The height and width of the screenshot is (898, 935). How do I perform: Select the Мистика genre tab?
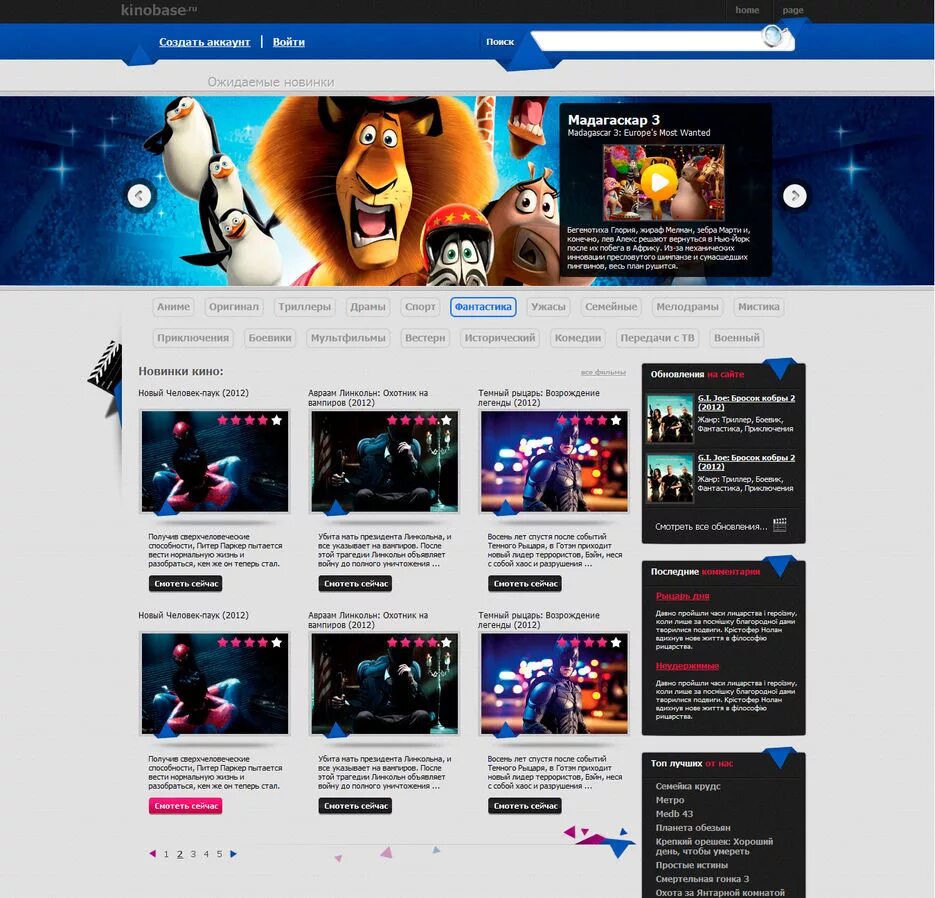coord(758,306)
